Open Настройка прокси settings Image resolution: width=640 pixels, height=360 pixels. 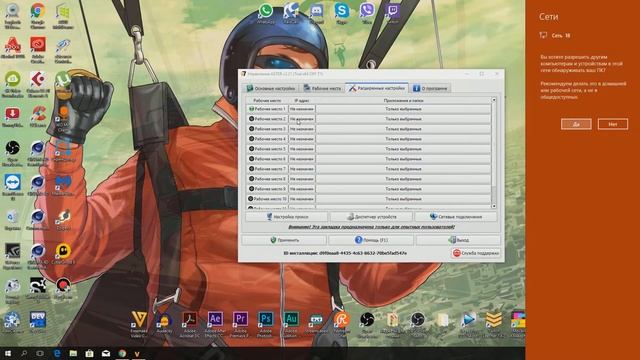point(287,217)
